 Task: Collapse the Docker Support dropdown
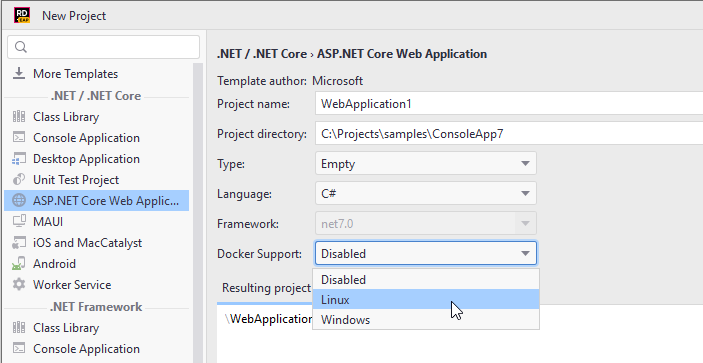[425, 254]
